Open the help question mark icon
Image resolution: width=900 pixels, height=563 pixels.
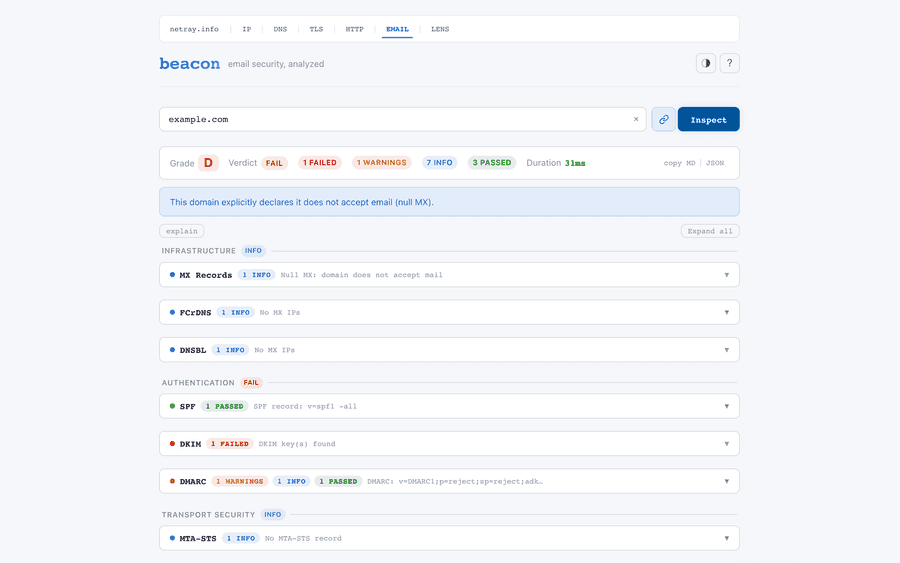point(730,63)
